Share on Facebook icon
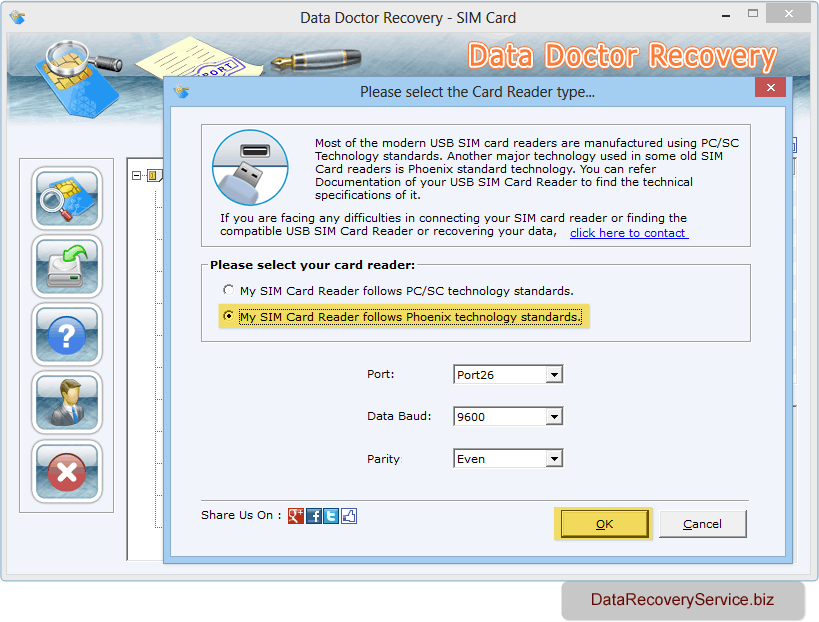 tap(313, 516)
